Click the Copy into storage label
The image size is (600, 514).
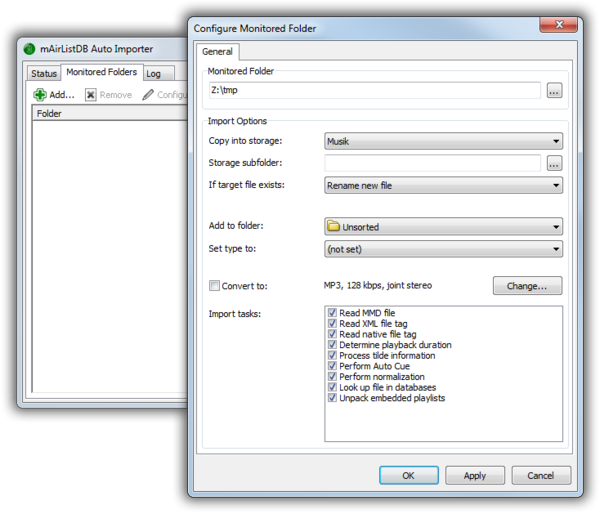pyautogui.click(x=245, y=141)
